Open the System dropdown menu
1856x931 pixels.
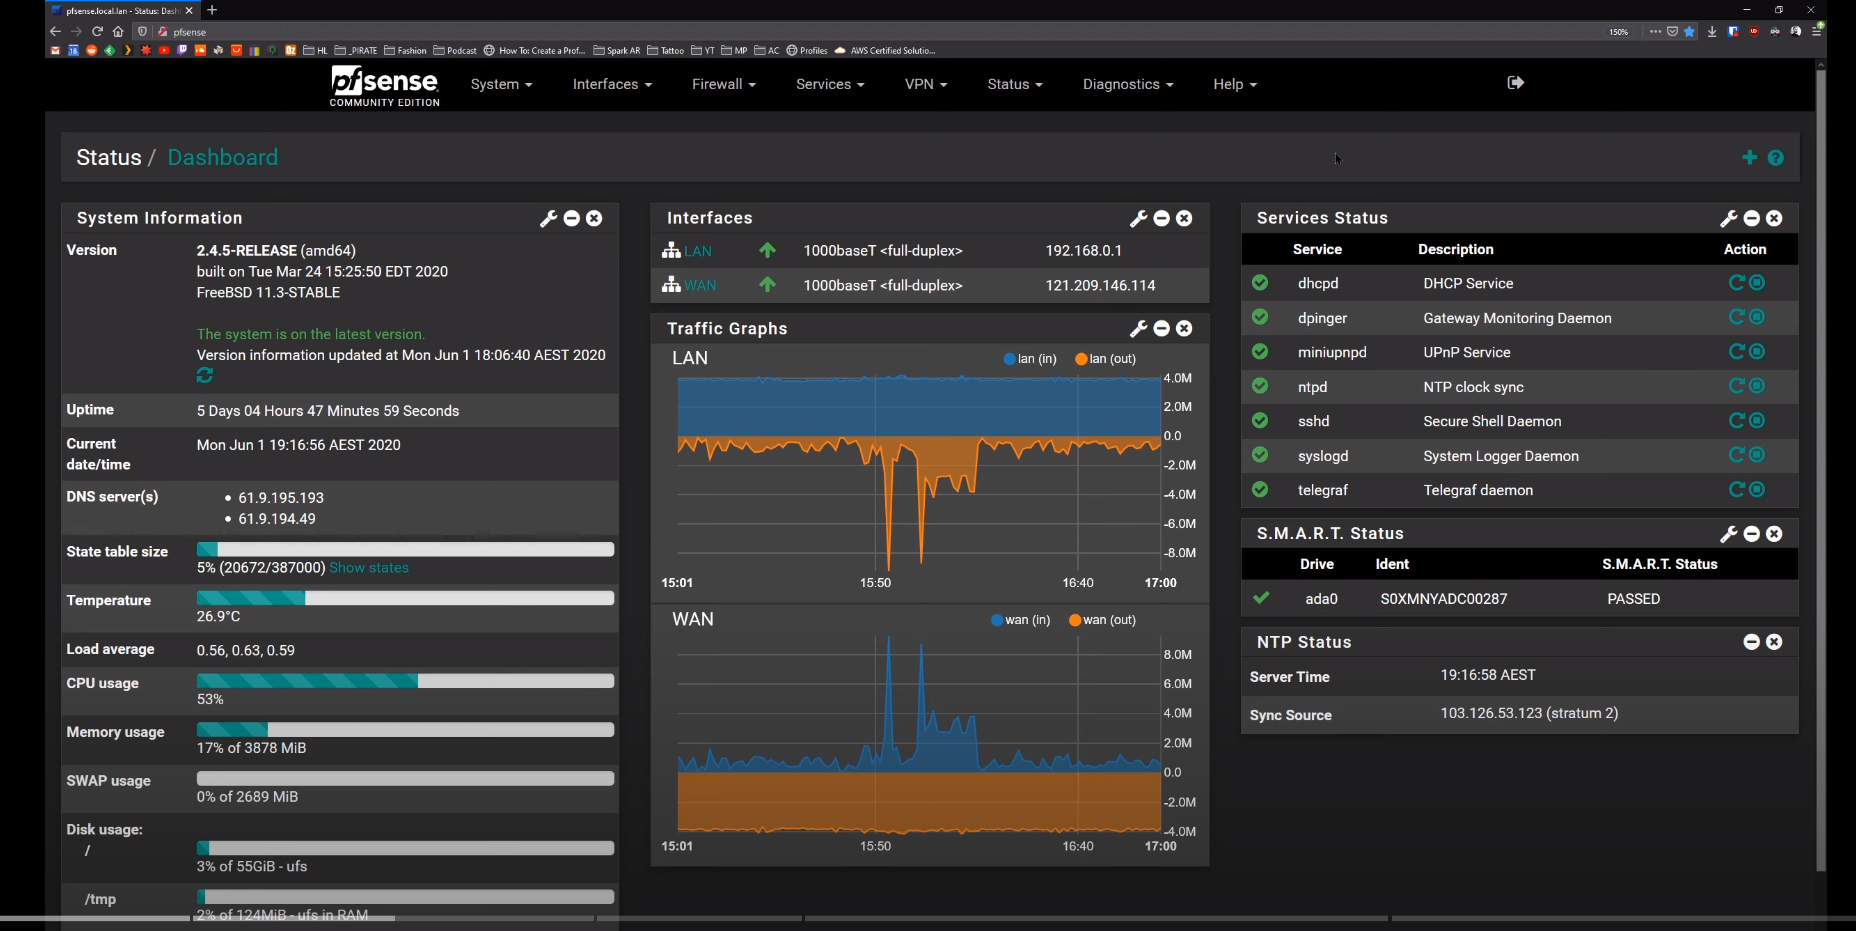(501, 84)
